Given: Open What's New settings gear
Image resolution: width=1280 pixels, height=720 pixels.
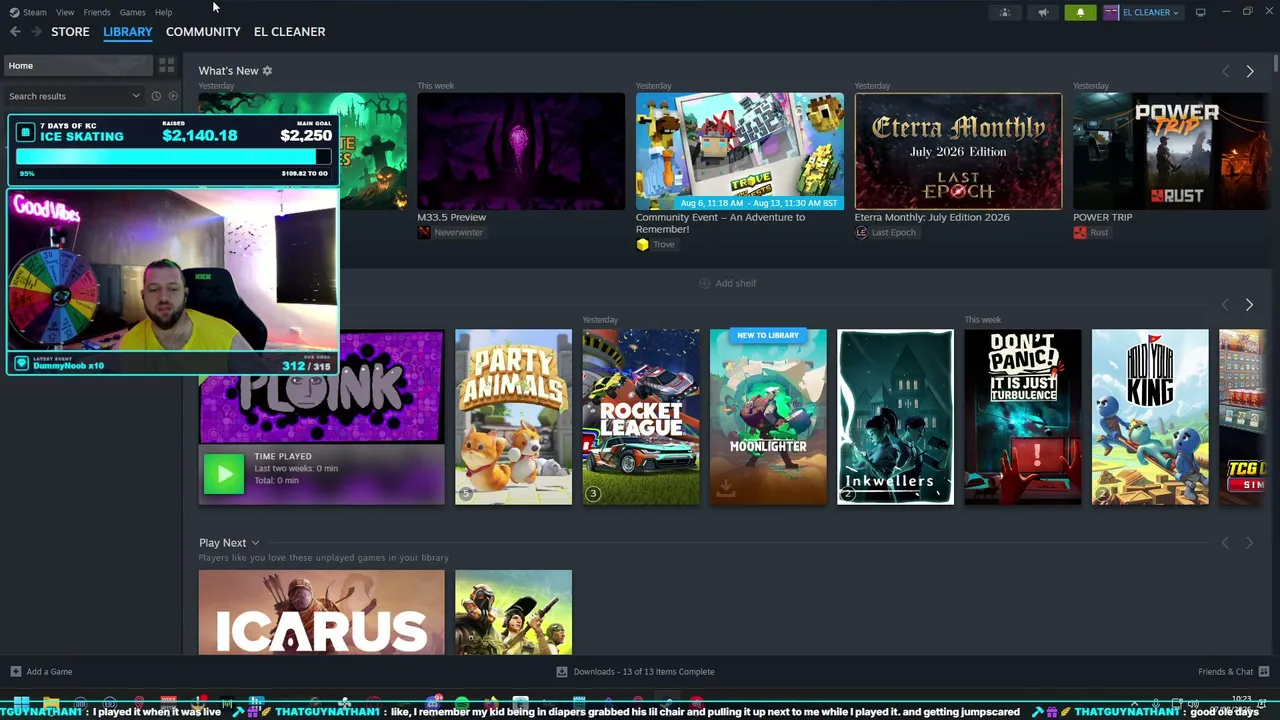Looking at the screenshot, I should [x=267, y=71].
